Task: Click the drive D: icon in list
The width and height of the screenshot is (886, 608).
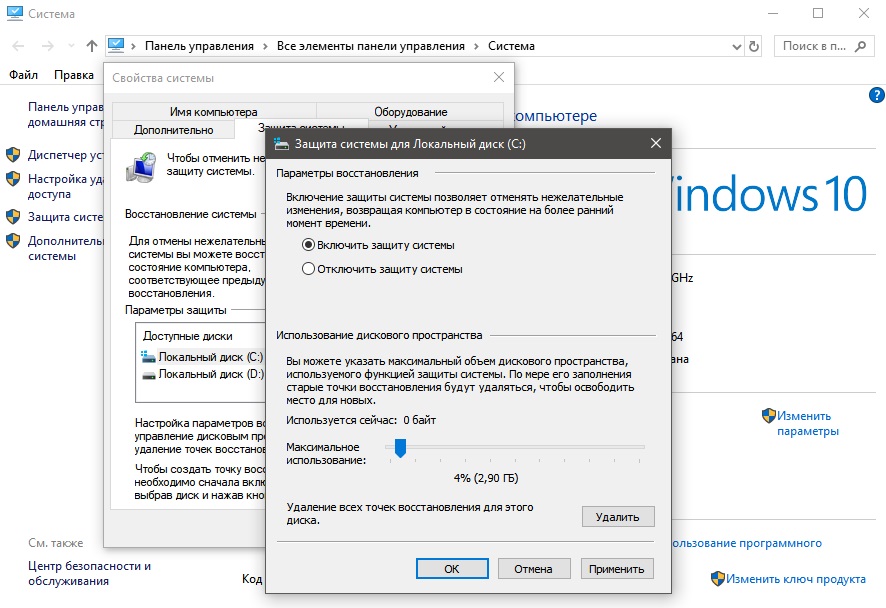Action: pos(149,375)
